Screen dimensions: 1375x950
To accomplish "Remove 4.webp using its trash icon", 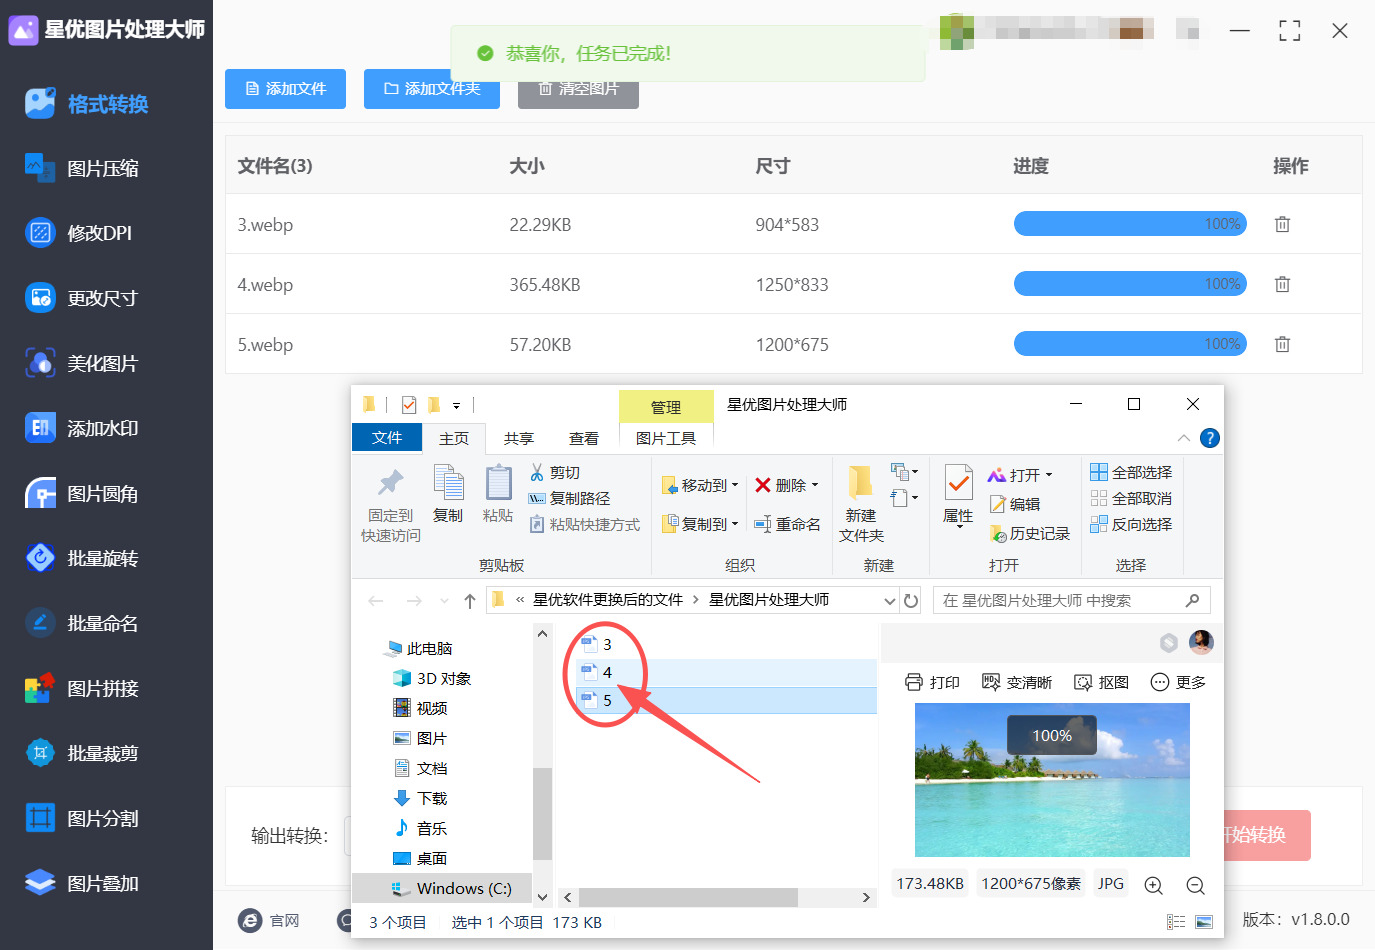I will tap(1282, 284).
